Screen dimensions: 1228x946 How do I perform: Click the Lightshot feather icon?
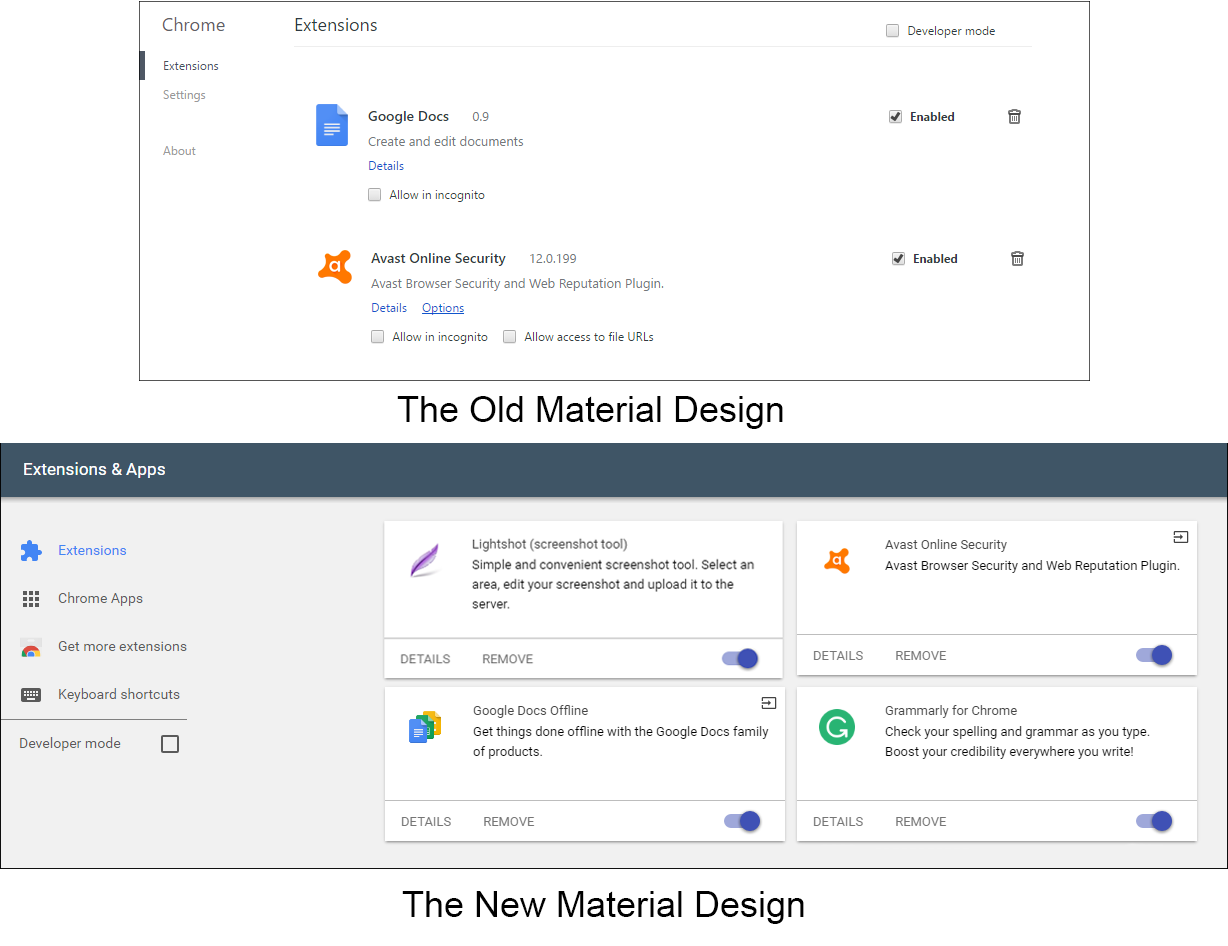(x=425, y=560)
